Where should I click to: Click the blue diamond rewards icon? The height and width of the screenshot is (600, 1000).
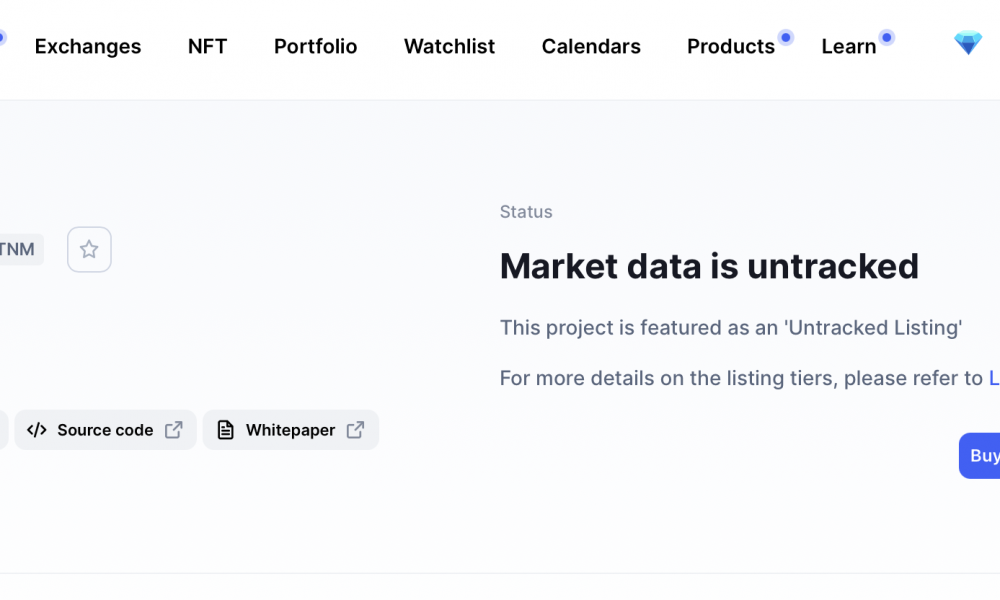[967, 43]
